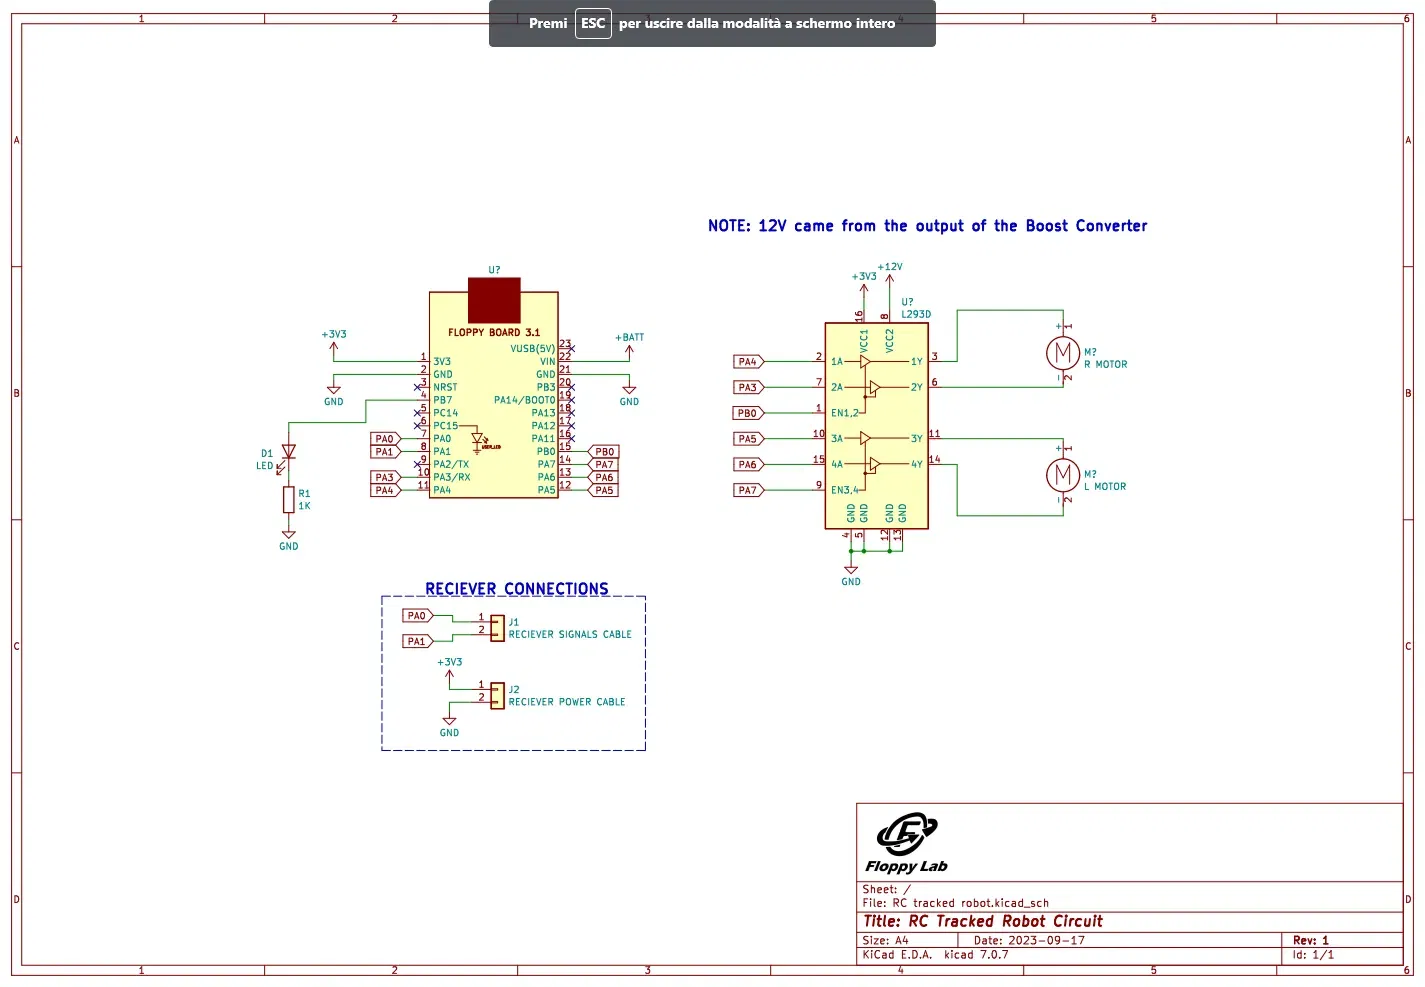Click the GND symbol under L293D
Viewport: 1425px width, 987px height.
point(851,575)
